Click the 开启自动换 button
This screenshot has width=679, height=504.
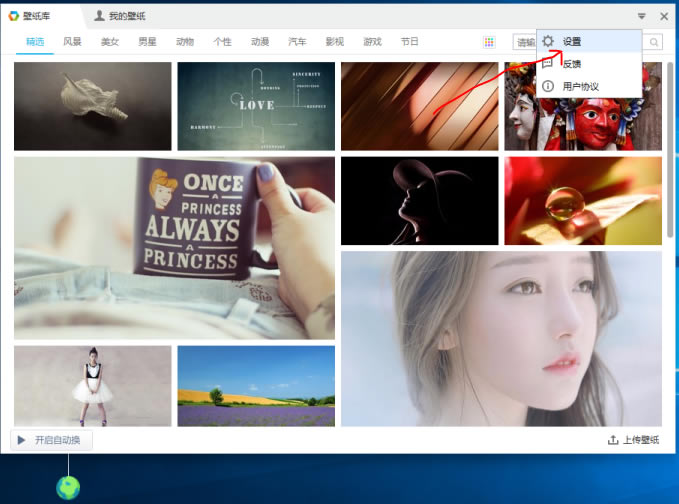(x=52, y=440)
